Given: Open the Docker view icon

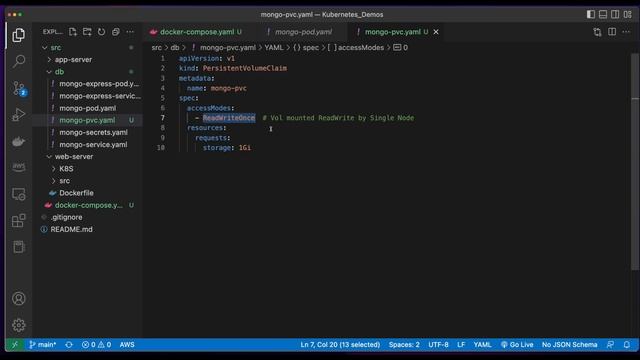Looking at the screenshot, I should [x=18, y=141].
